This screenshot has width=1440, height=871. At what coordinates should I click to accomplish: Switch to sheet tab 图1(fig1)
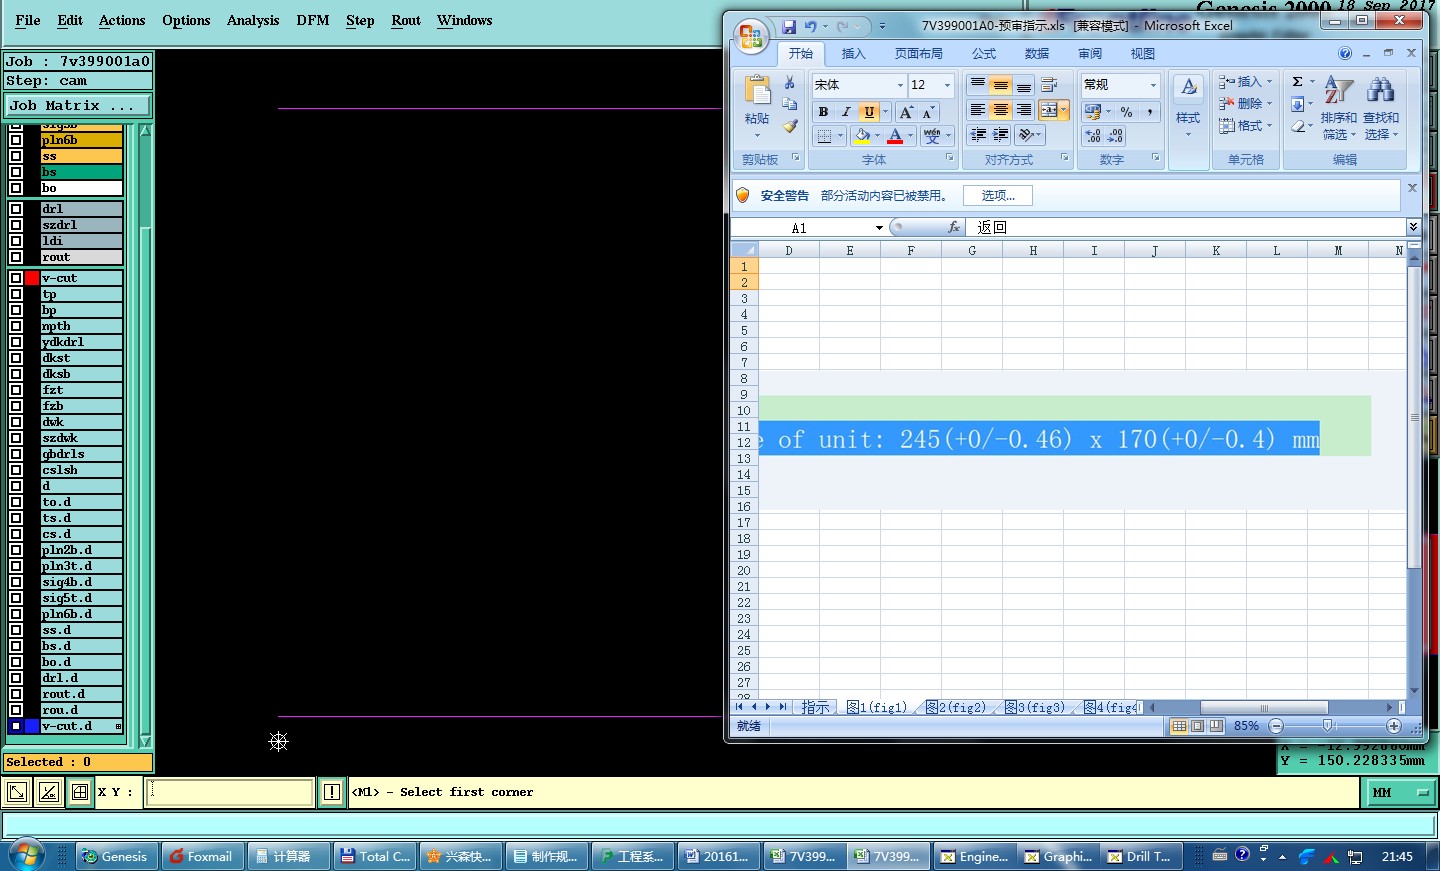coord(877,707)
